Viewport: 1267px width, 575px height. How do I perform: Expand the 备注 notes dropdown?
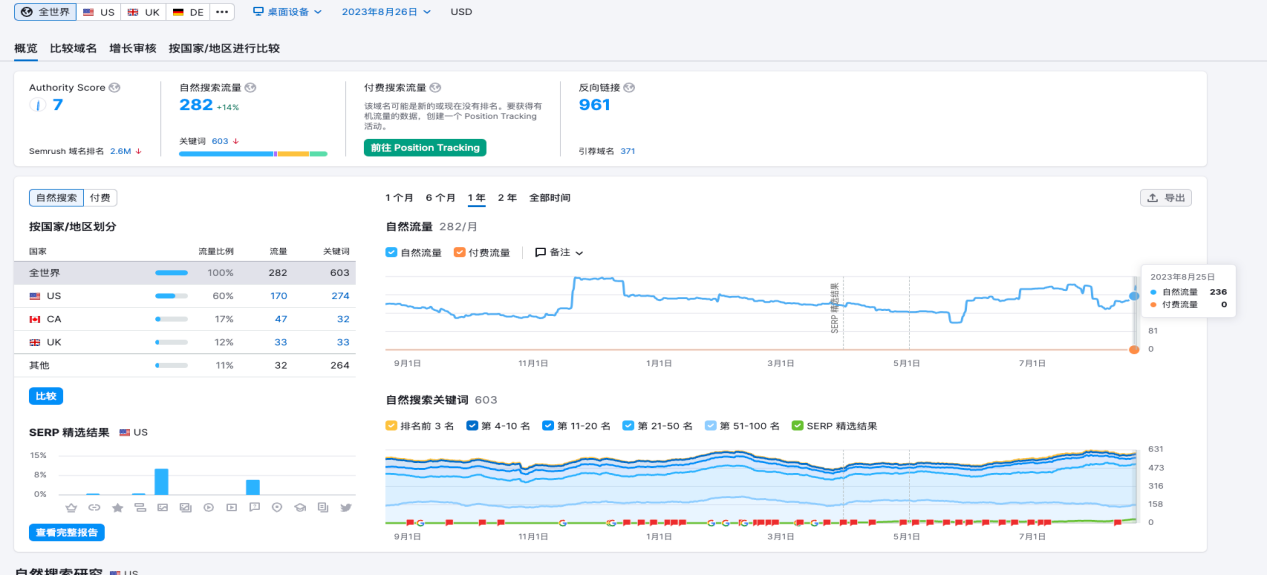(x=559, y=253)
